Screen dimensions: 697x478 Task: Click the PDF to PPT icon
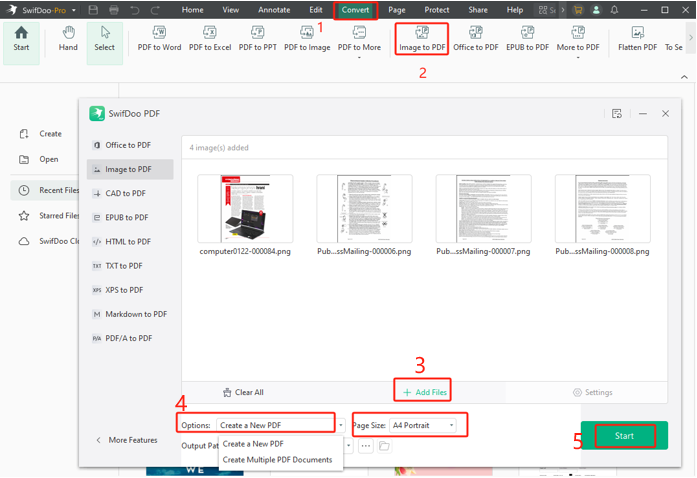pos(258,40)
